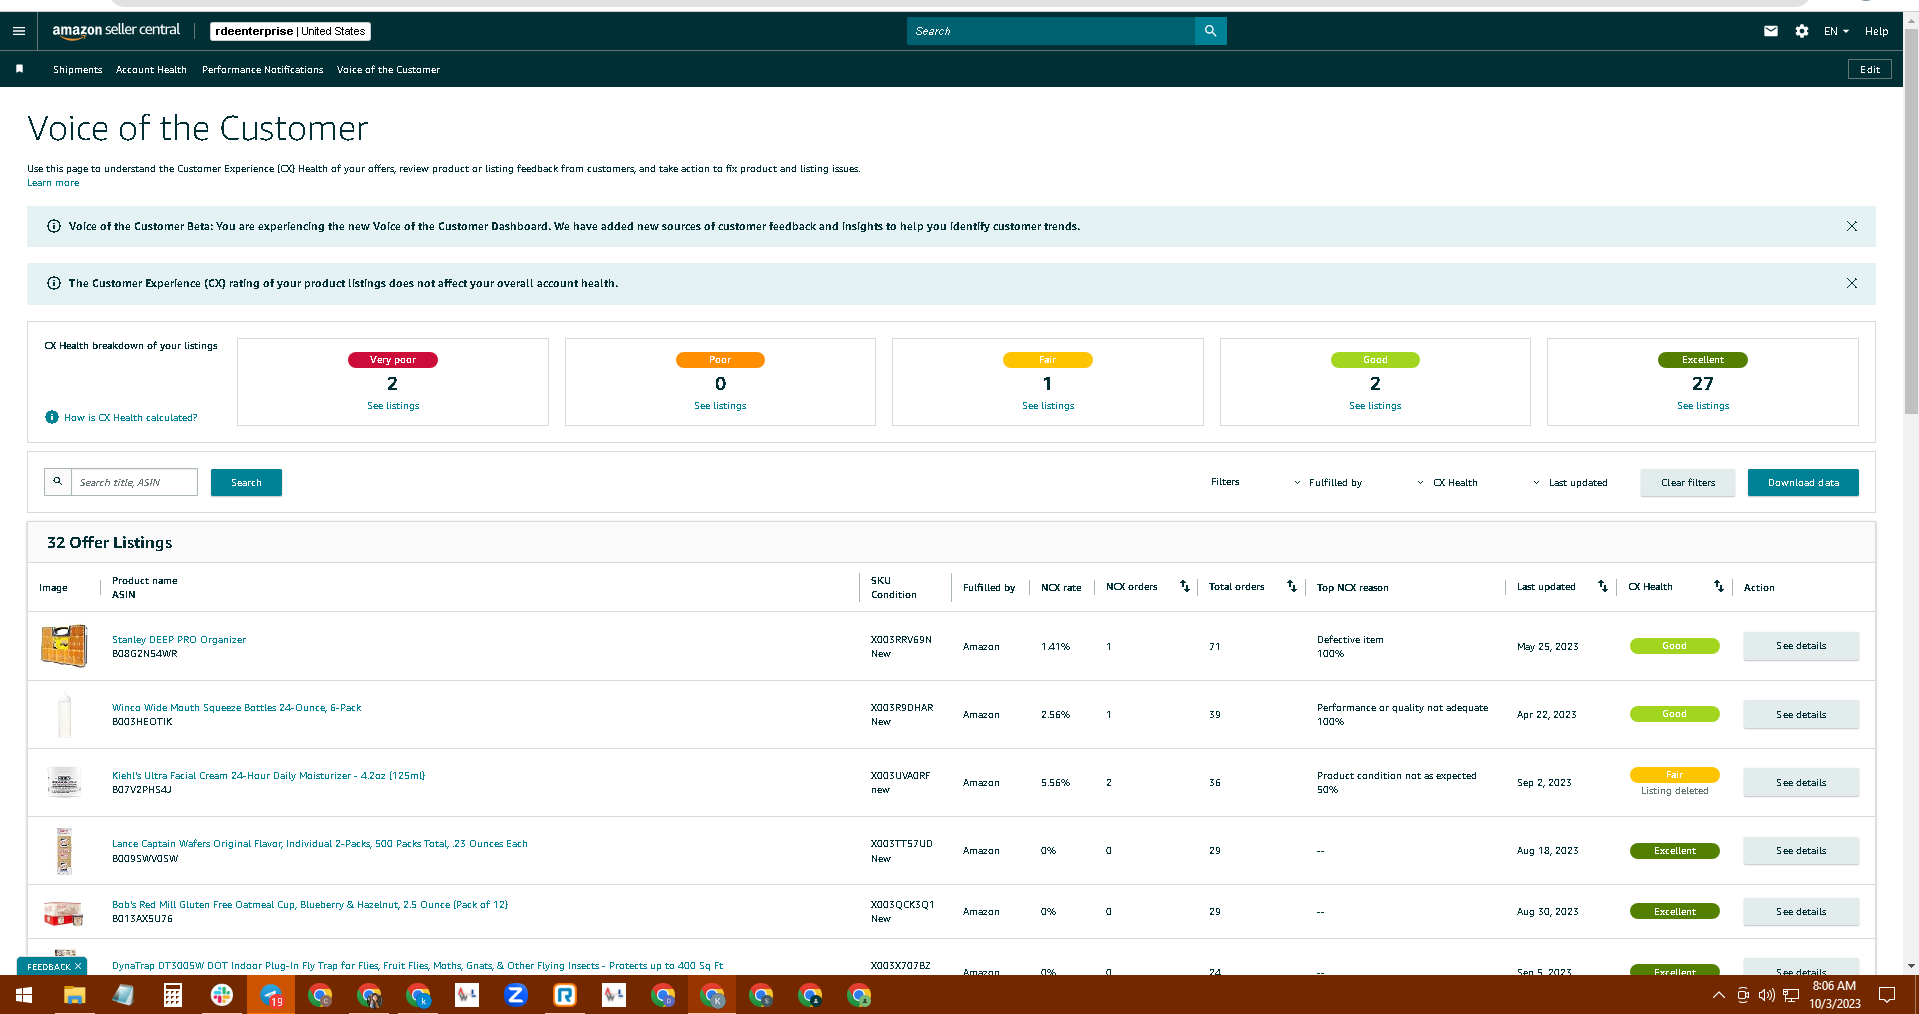
Task: Sort table by NCX orders
Action: [x=1185, y=586]
